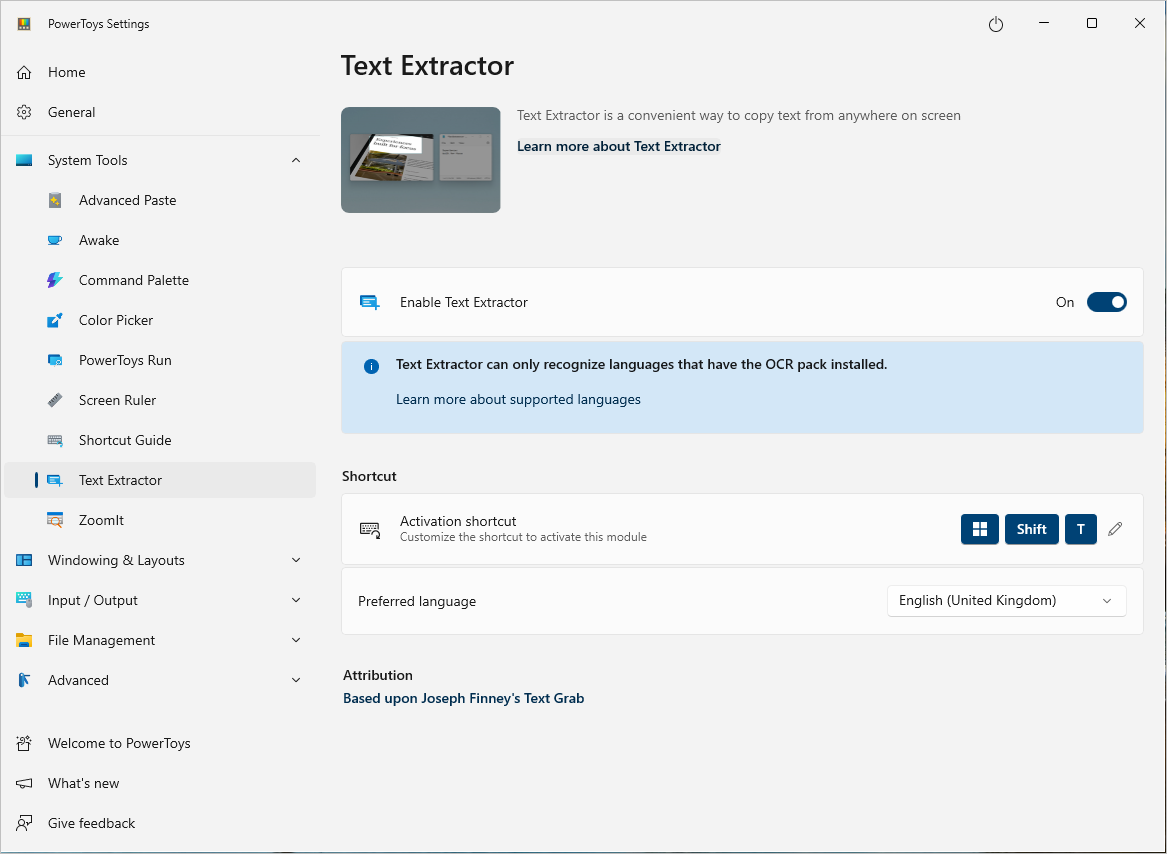Select Screen Ruler in sidebar
The height and width of the screenshot is (854, 1167).
click(x=160, y=401)
